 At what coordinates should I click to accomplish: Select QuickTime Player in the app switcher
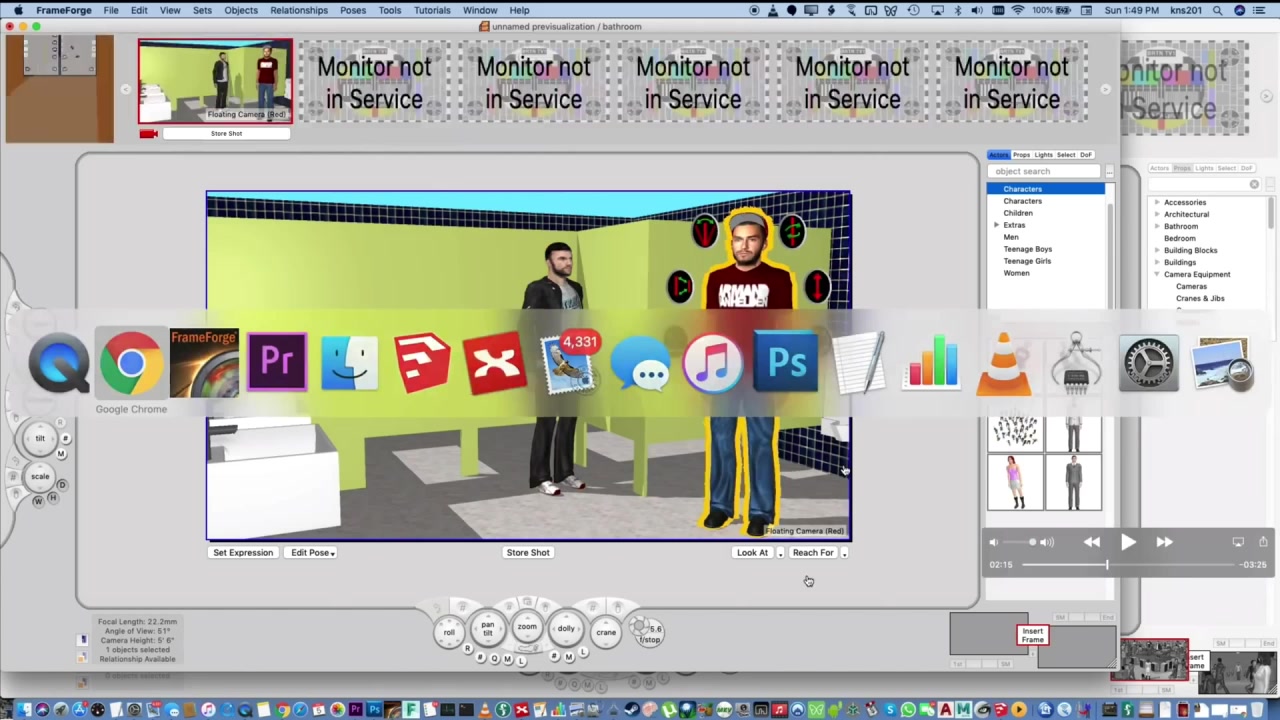[x=58, y=362]
